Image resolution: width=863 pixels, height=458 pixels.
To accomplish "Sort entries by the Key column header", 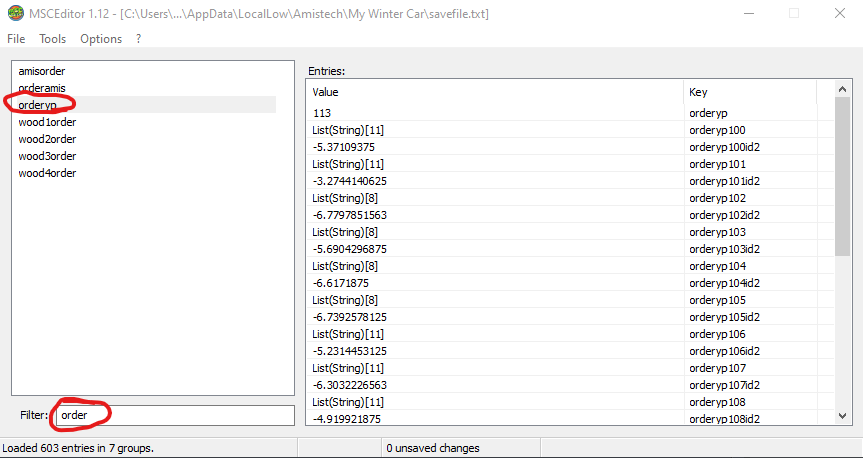I will point(750,92).
